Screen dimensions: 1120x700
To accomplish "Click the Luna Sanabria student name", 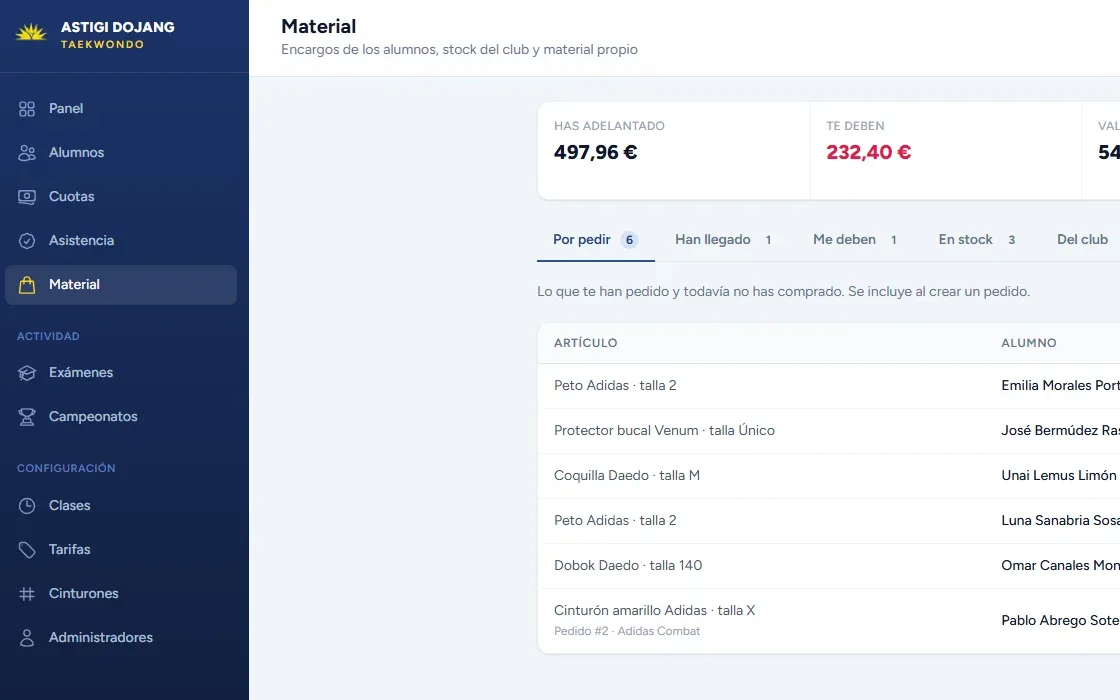I will (x=1060, y=521).
